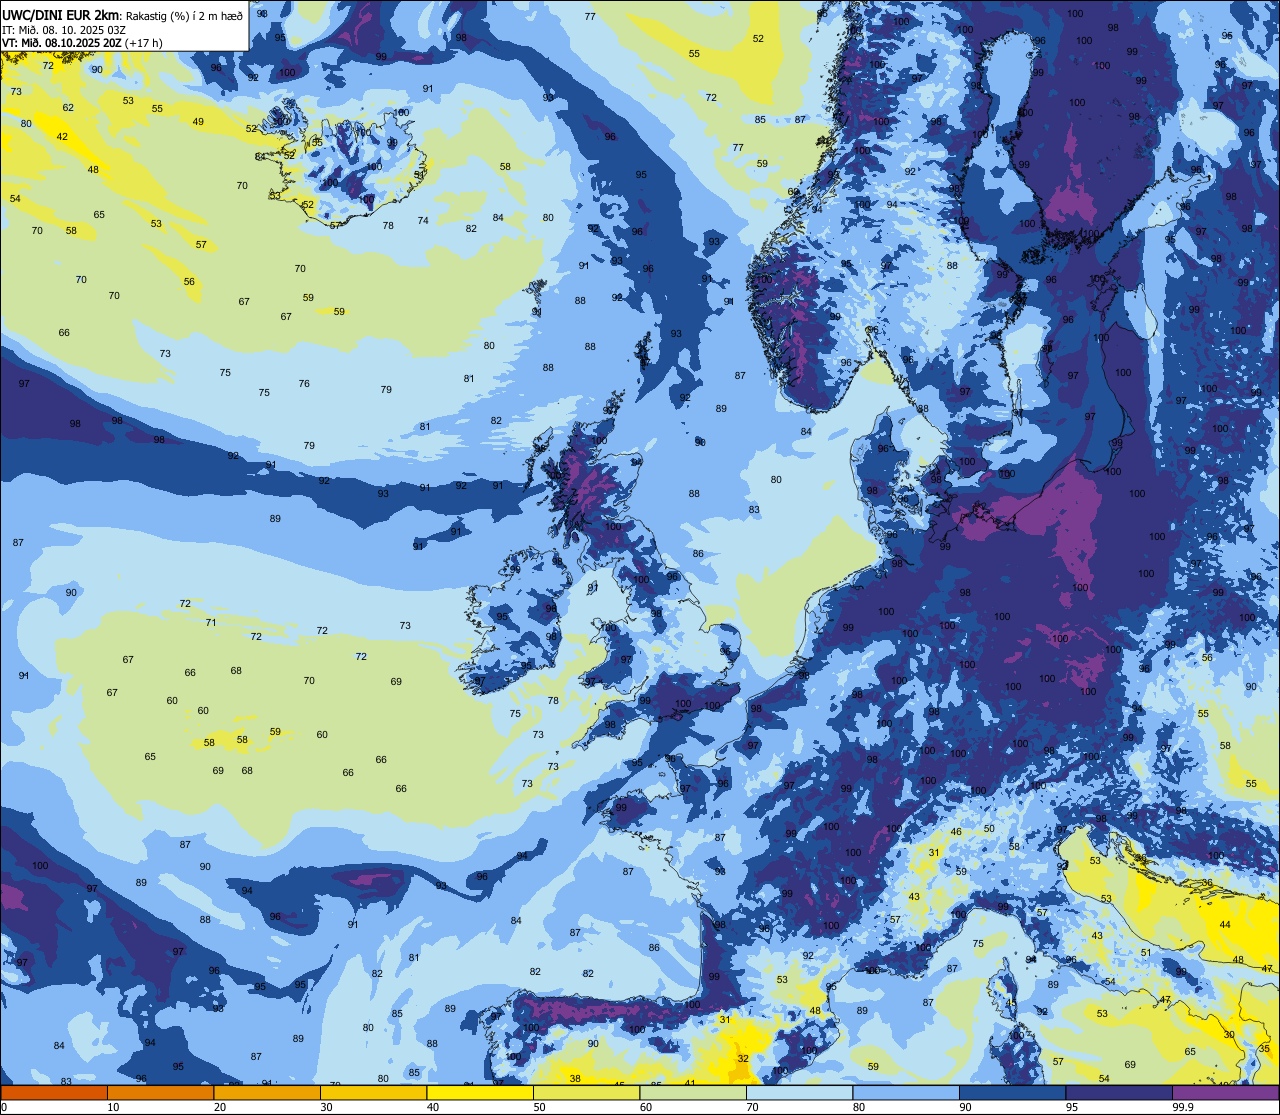Screen dimensions: 1280x1115
Task: Click the '38' humidity value in central Spain
Action: point(575,1079)
